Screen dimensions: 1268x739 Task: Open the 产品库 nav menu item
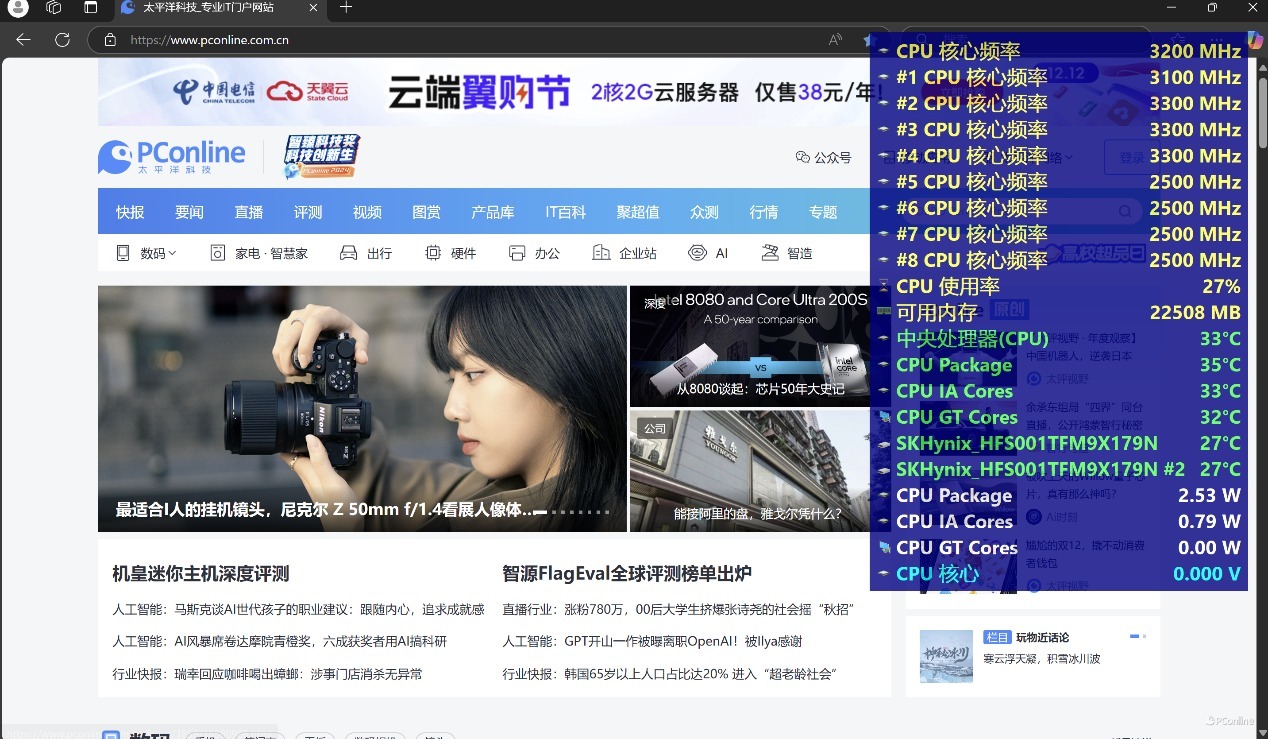[493, 212]
